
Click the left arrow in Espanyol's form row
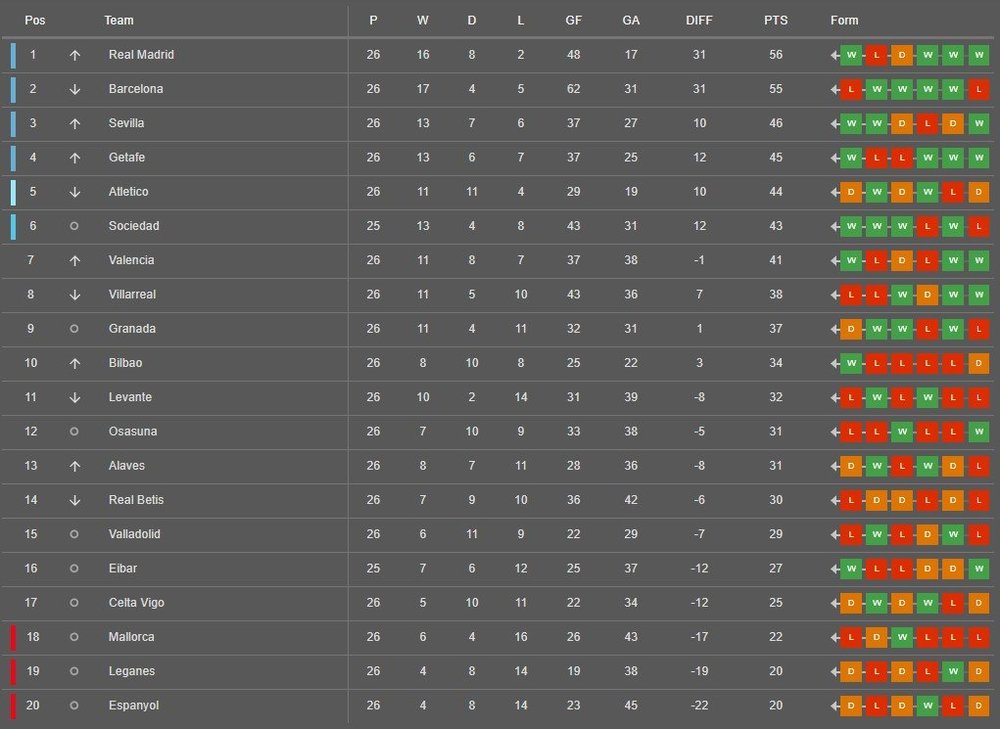(x=835, y=705)
